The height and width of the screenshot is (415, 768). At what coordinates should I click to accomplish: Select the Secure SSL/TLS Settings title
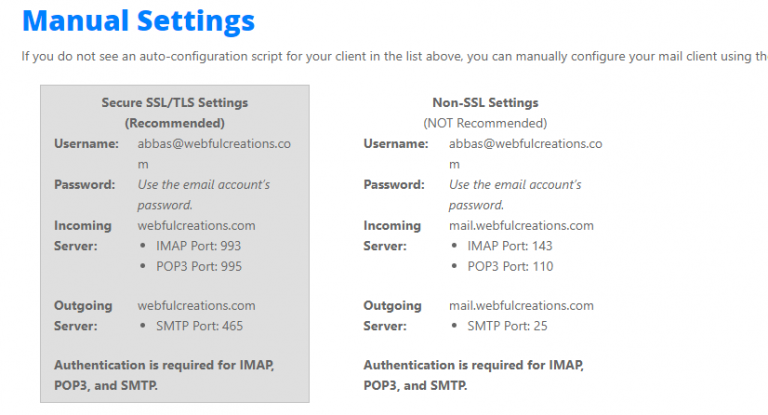click(174, 103)
